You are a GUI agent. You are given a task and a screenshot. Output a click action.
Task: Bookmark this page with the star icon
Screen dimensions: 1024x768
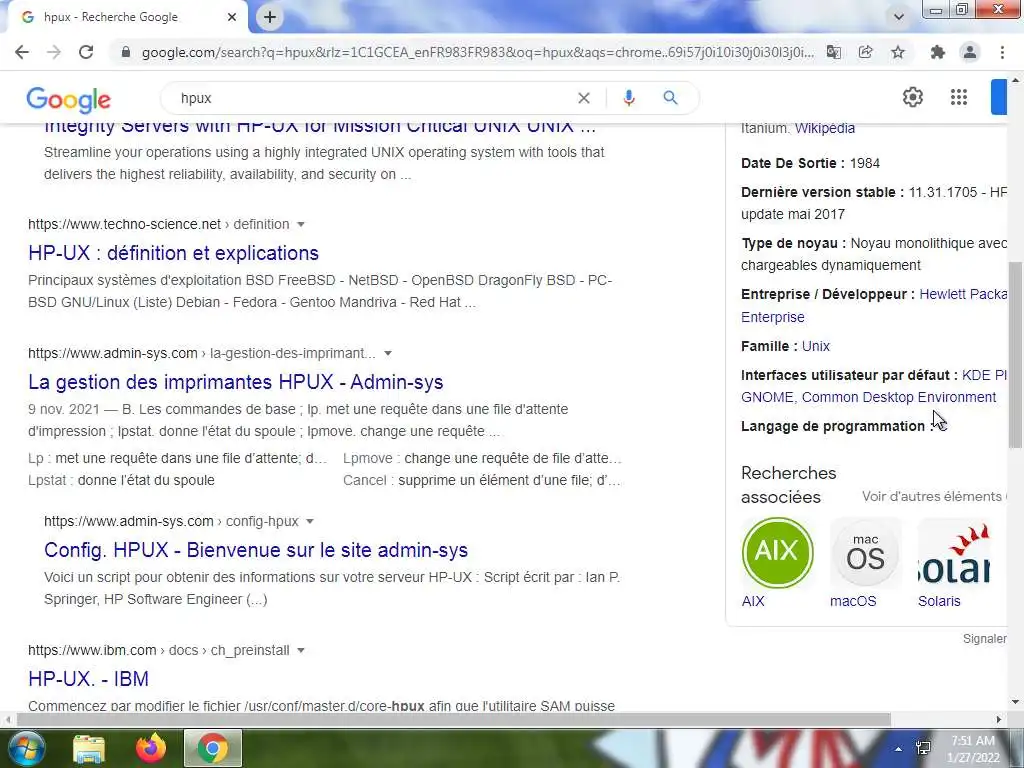coord(898,52)
